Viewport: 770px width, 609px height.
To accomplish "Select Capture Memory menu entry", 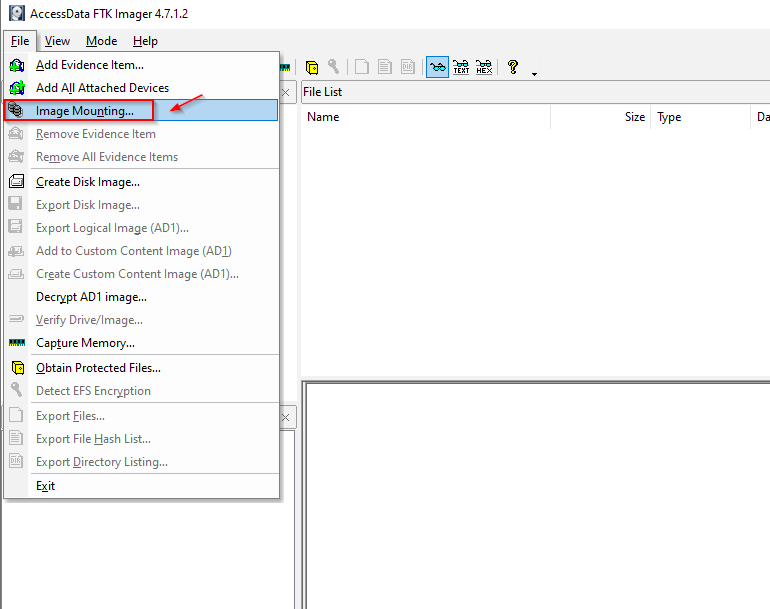I will 141,343.
